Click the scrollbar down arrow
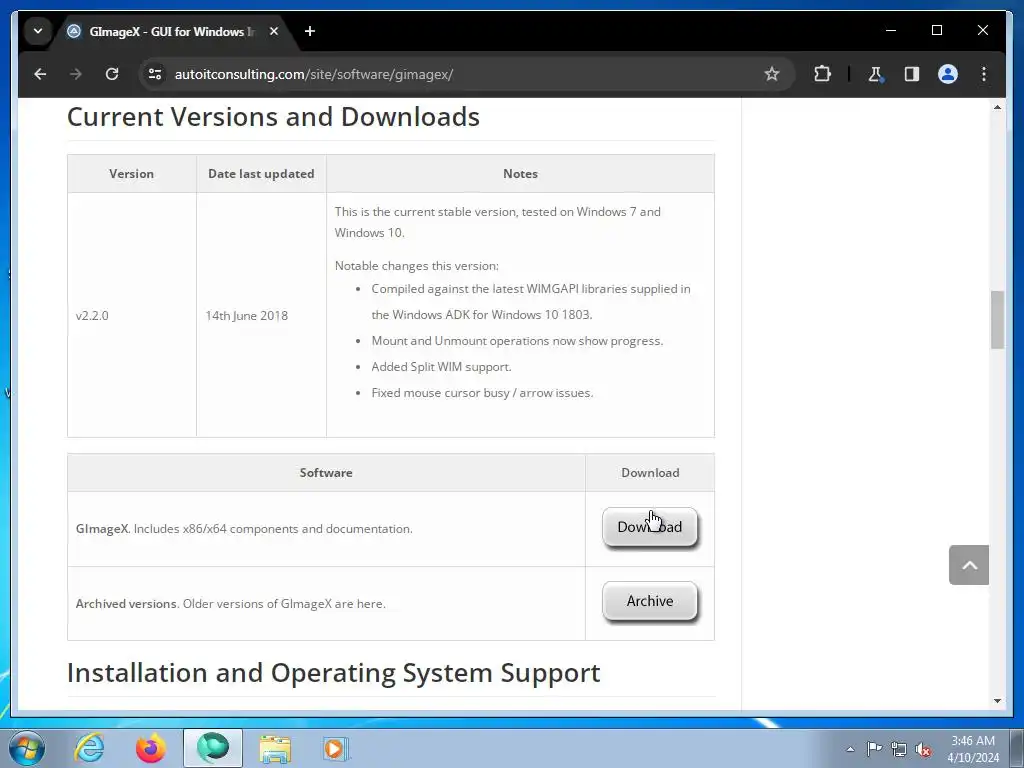 [997, 701]
